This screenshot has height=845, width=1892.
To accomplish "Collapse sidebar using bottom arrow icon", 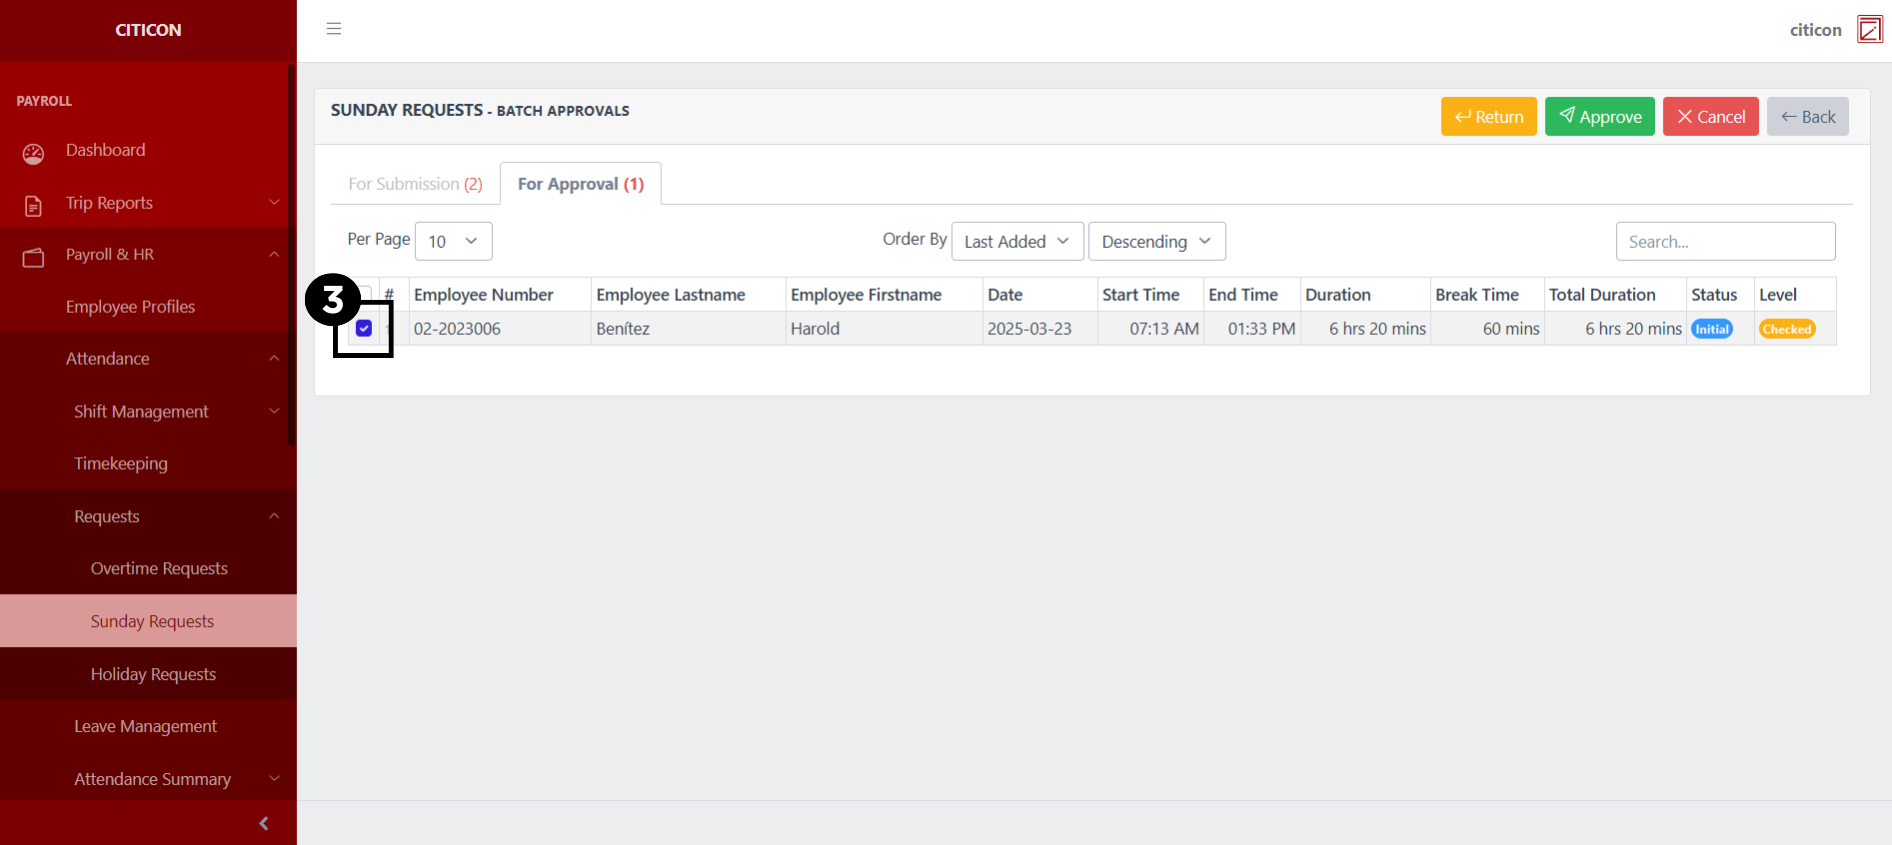I will [x=263, y=823].
